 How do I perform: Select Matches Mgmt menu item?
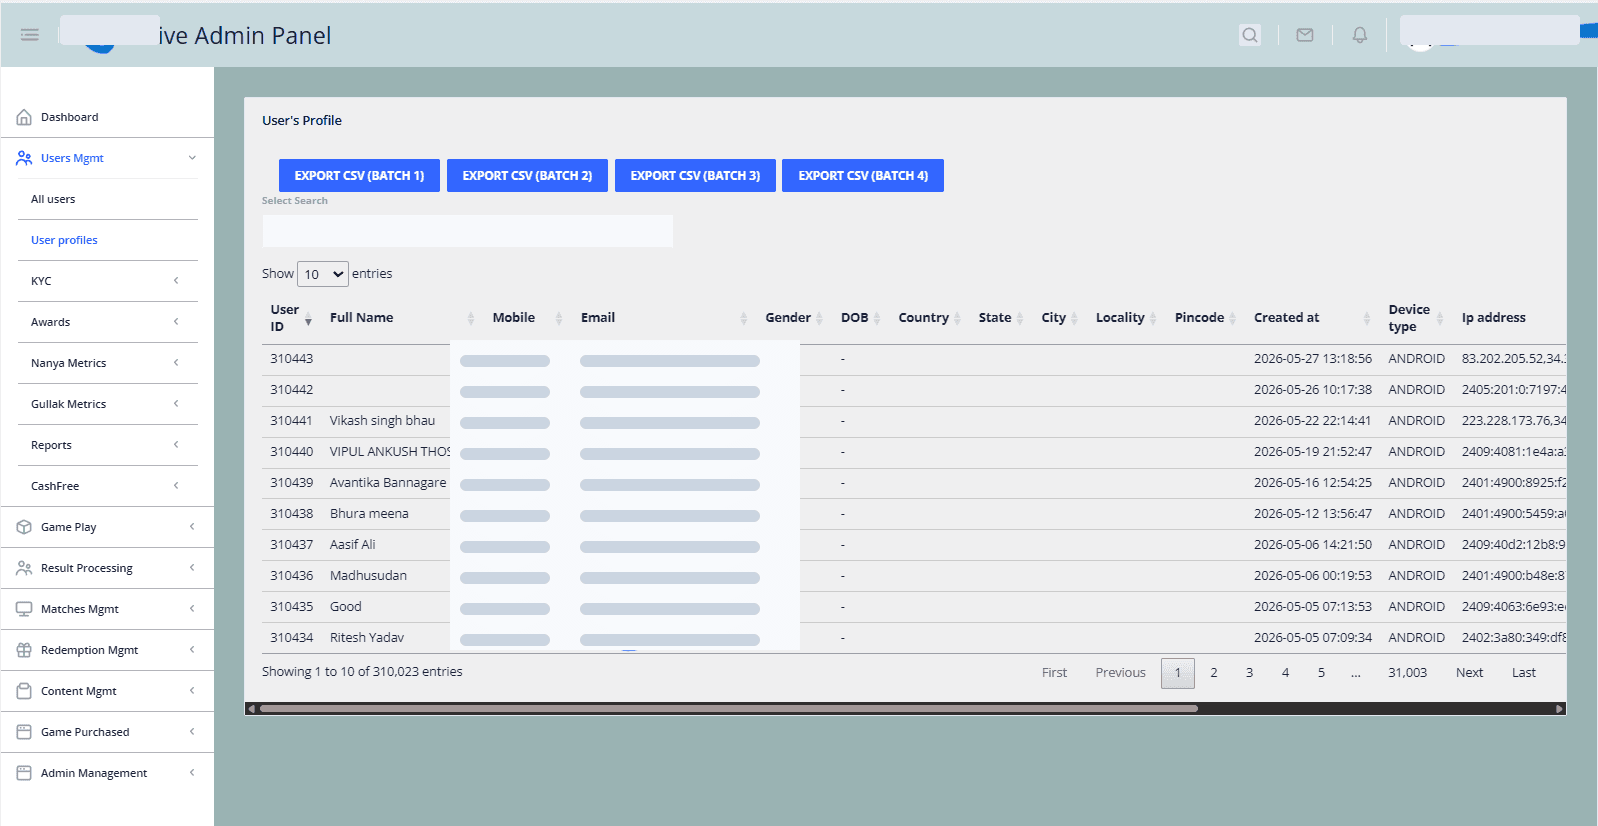pos(80,609)
